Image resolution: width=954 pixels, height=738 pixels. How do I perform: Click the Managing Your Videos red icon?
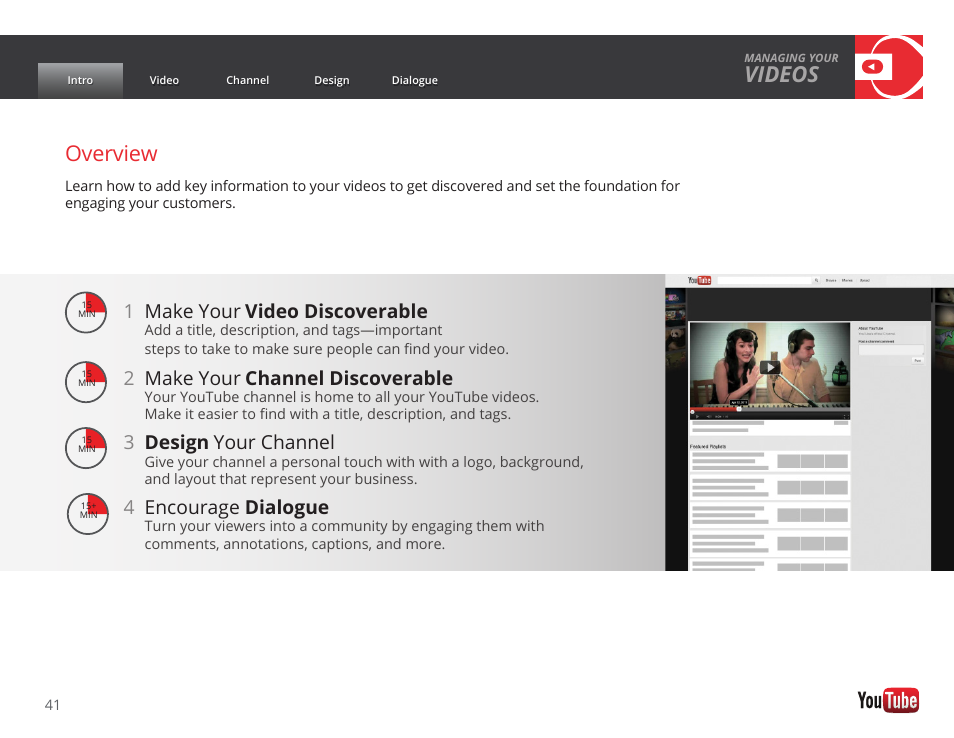click(888, 67)
